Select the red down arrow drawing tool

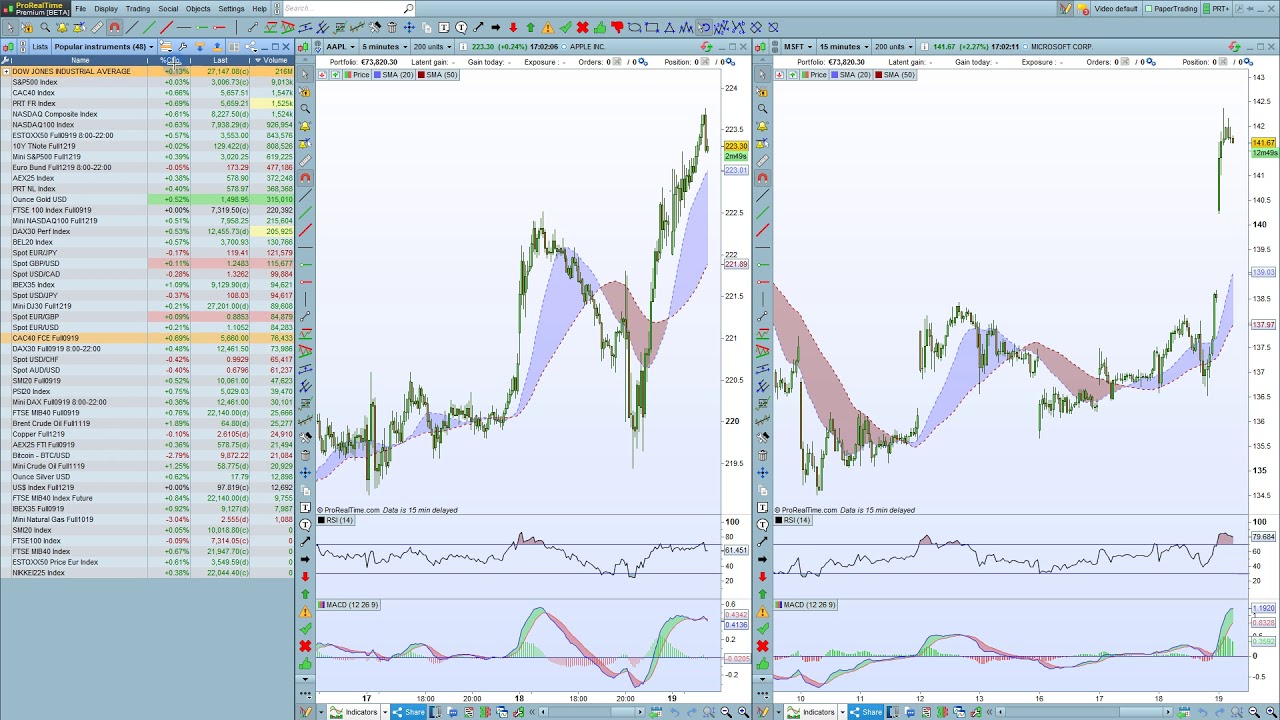[513, 27]
